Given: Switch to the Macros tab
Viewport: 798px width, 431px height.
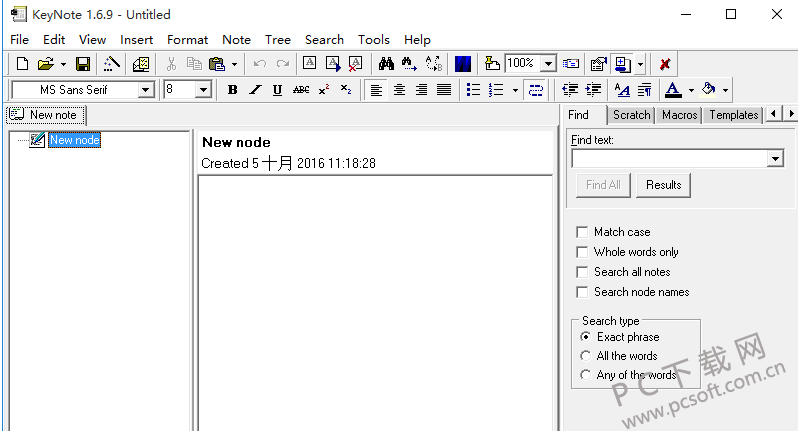Looking at the screenshot, I should coord(679,115).
